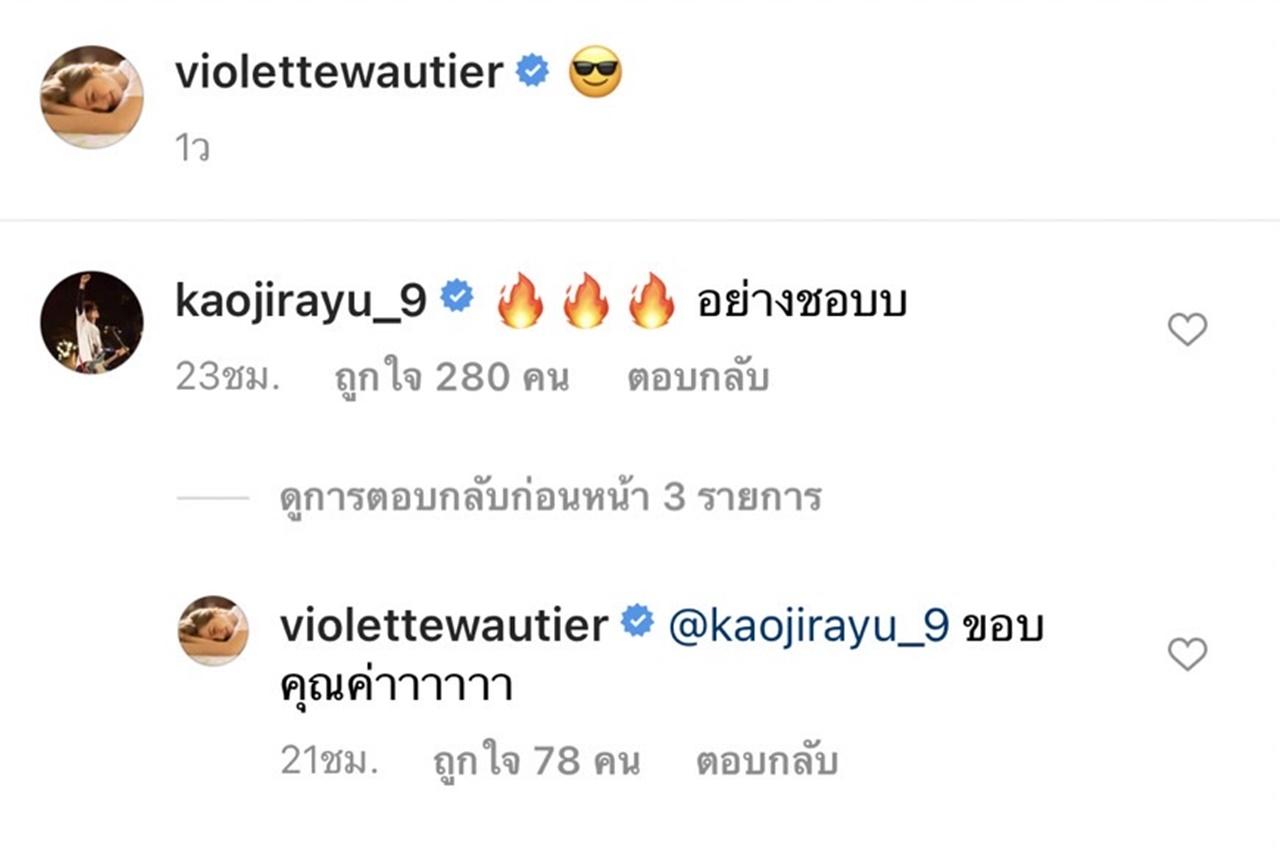Expand the 3 previous replies (ดูการตอบกลับก่อนหน้า)

click(x=550, y=497)
